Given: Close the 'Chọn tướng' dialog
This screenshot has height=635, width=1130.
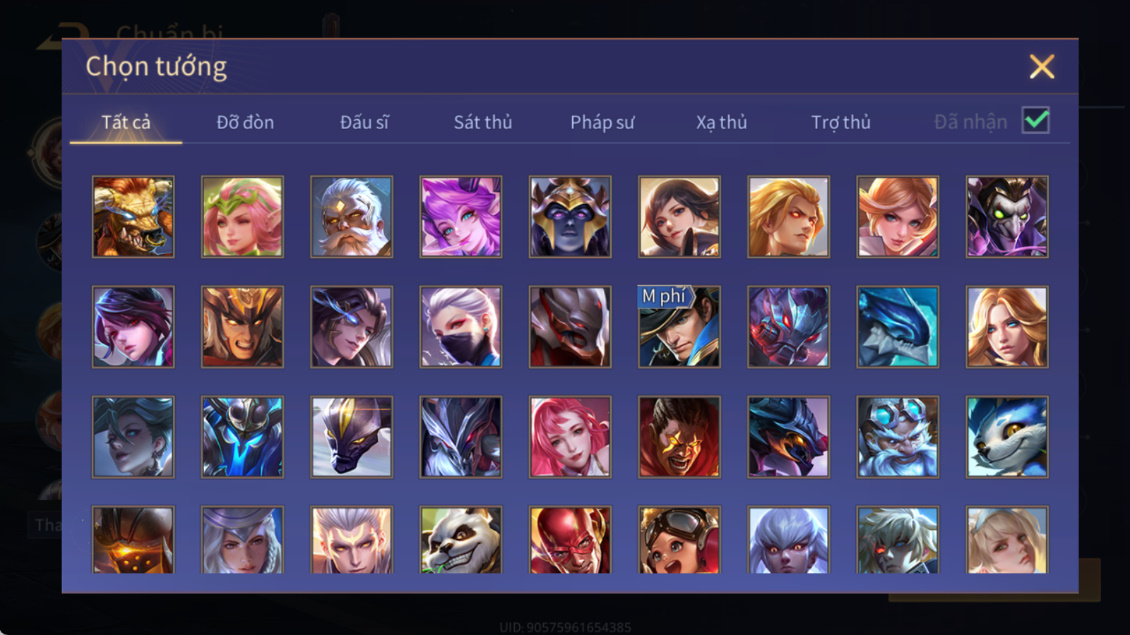Looking at the screenshot, I should tap(1041, 66).
